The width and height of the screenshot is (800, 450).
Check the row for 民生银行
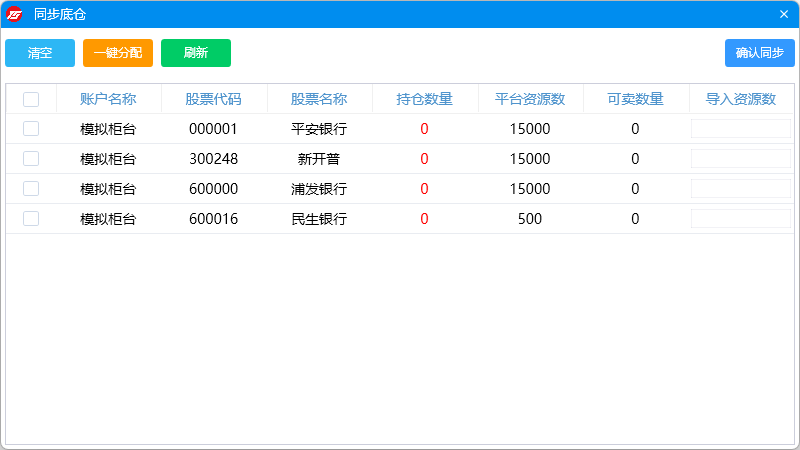coord(31,219)
